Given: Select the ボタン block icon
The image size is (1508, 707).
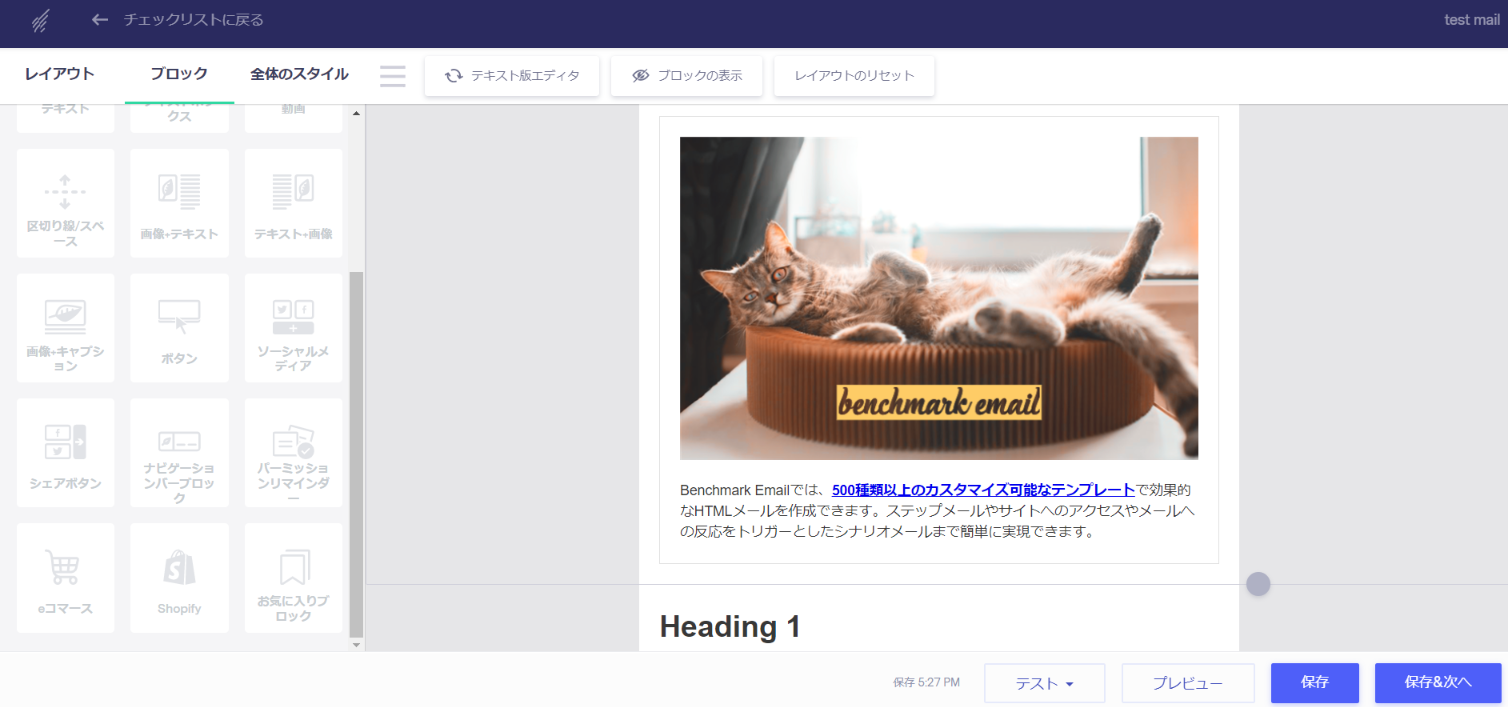Looking at the screenshot, I should pos(179,327).
